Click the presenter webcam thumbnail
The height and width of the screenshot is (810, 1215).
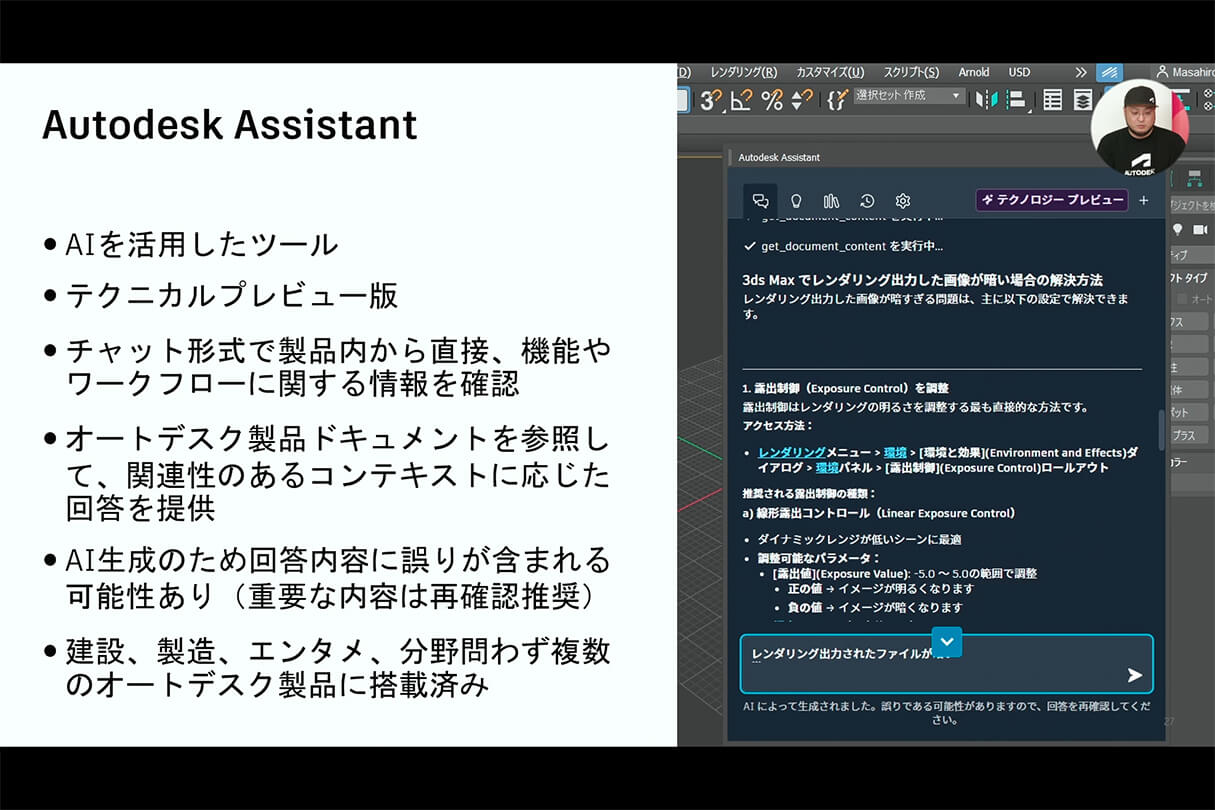pyautogui.click(x=1139, y=129)
